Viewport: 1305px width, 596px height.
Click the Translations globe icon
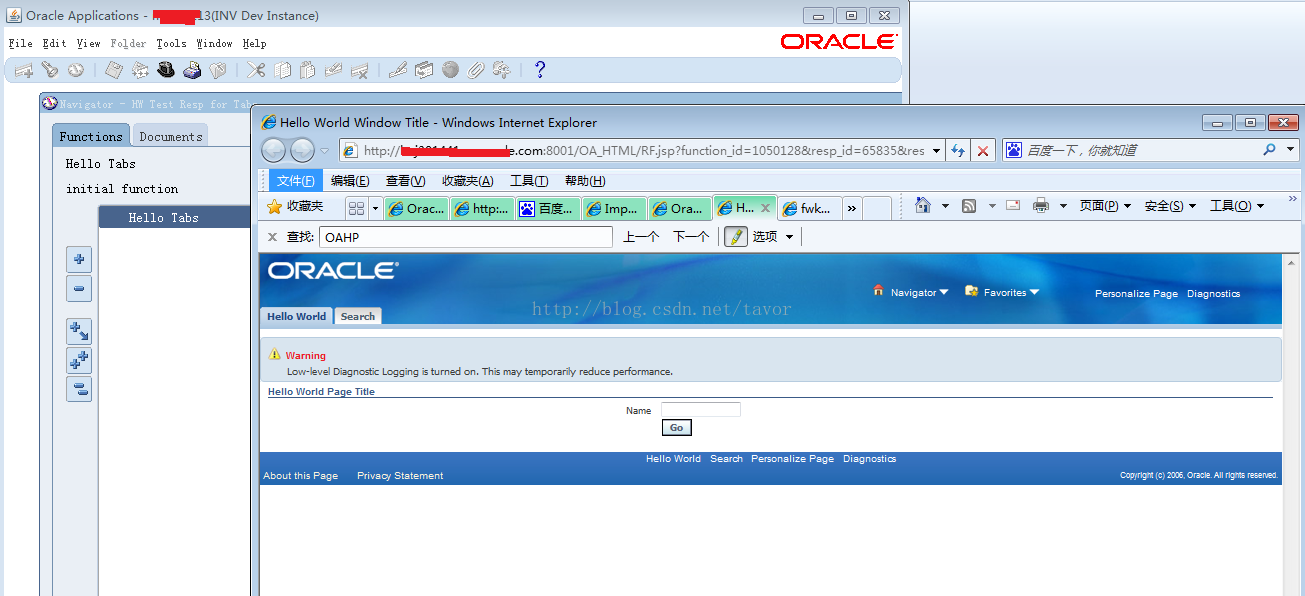(450, 70)
